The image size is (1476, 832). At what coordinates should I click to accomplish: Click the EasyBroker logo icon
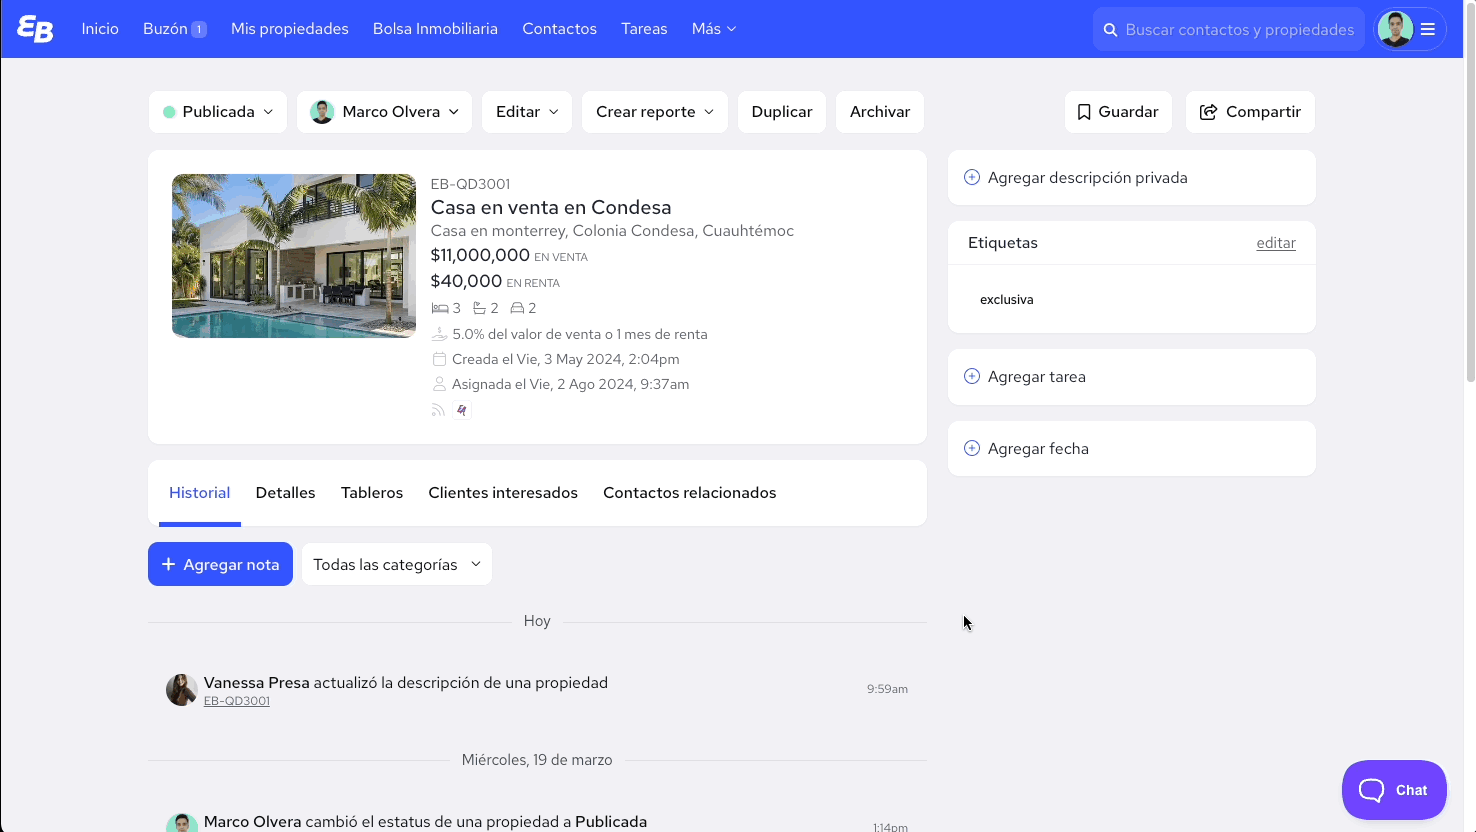[35, 29]
